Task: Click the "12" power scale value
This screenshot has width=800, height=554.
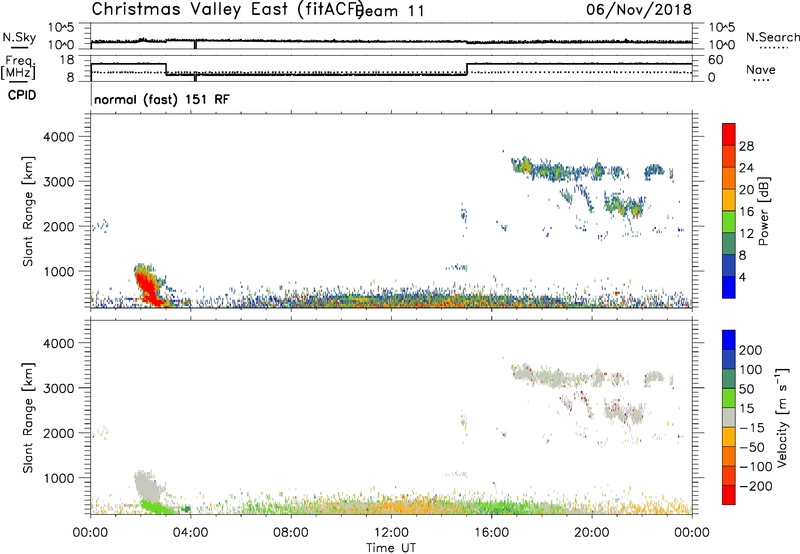Action: pos(746,234)
